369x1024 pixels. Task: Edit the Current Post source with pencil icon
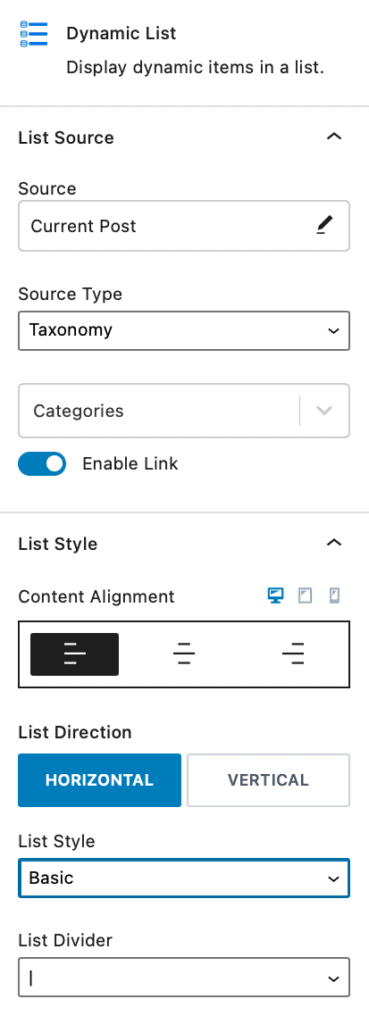(324, 225)
